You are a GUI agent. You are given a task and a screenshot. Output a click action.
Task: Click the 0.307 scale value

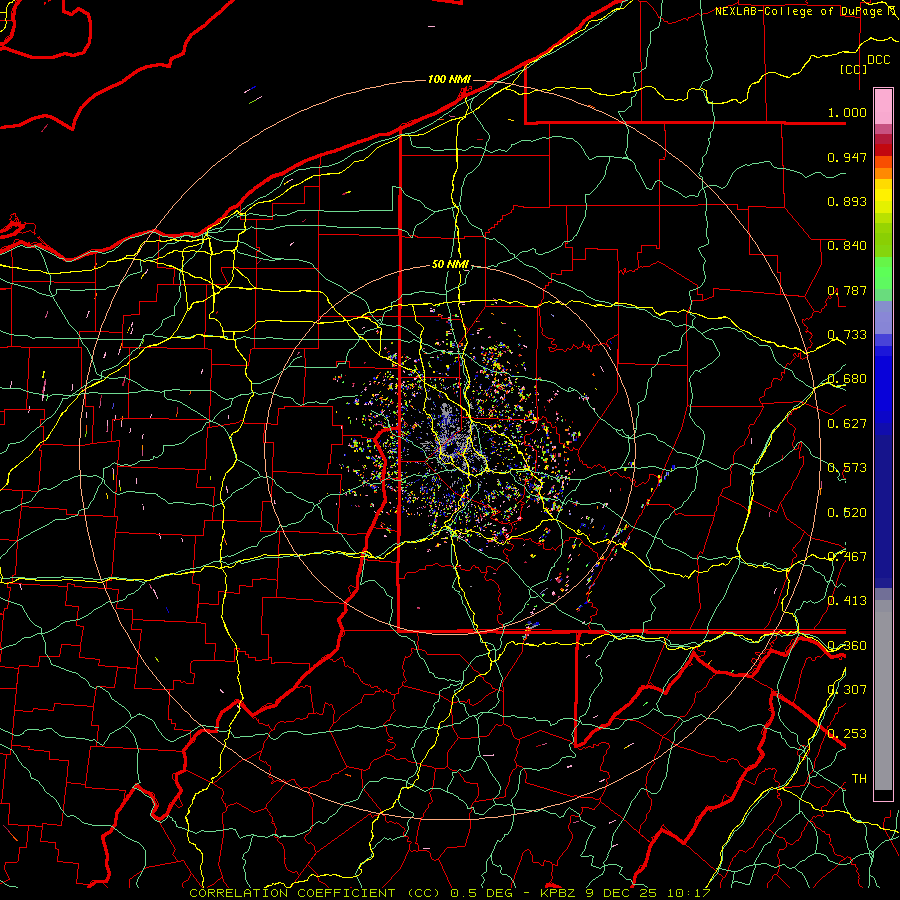(x=847, y=689)
